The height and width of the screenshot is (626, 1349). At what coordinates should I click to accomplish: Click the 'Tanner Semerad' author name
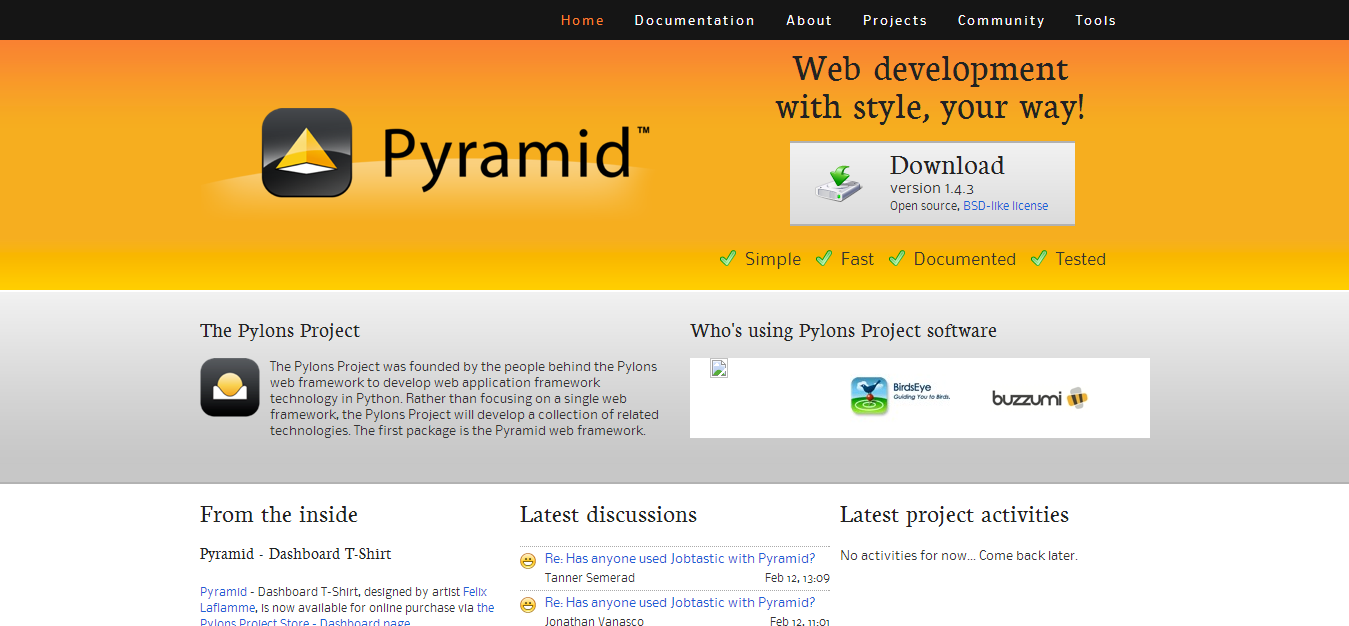click(x=590, y=578)
